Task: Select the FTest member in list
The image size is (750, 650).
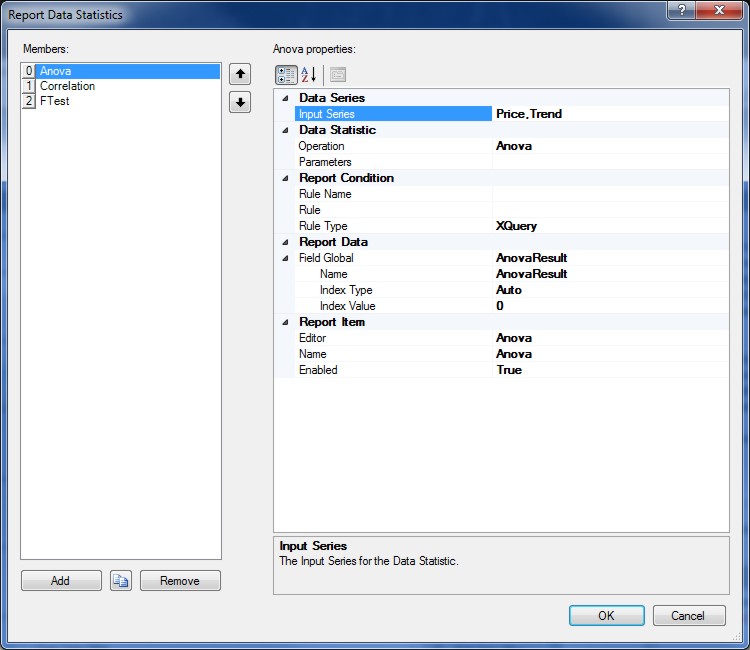Action: pos(54,101)
